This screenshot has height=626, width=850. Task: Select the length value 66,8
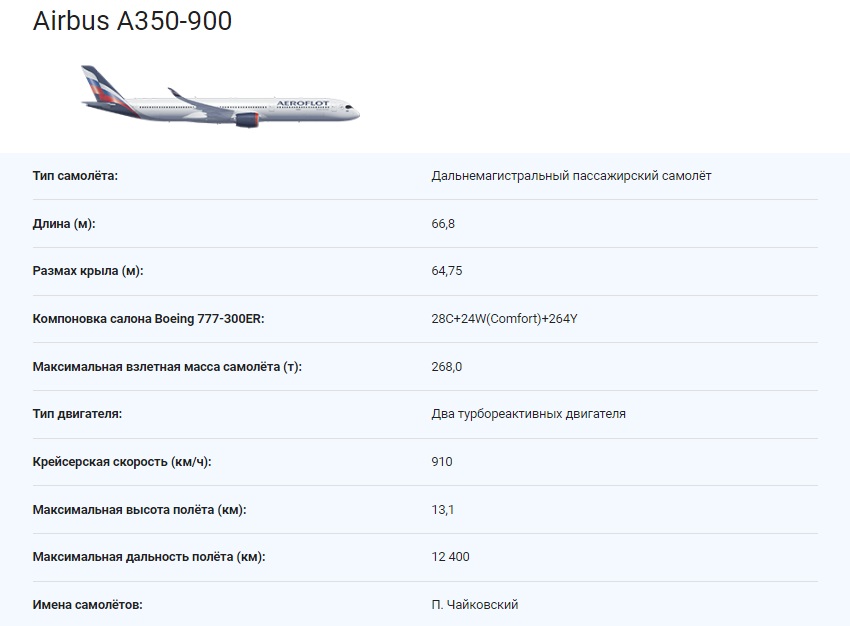[x=443, y=223]
